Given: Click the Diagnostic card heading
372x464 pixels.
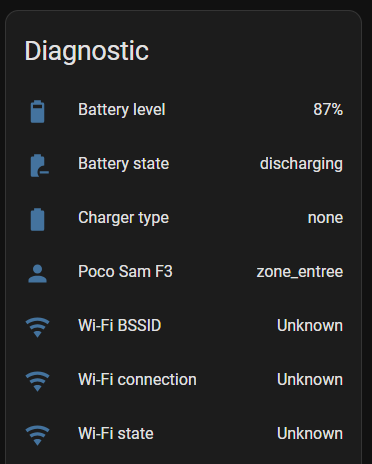Looking at the screenshot, I should pos(87,51).
